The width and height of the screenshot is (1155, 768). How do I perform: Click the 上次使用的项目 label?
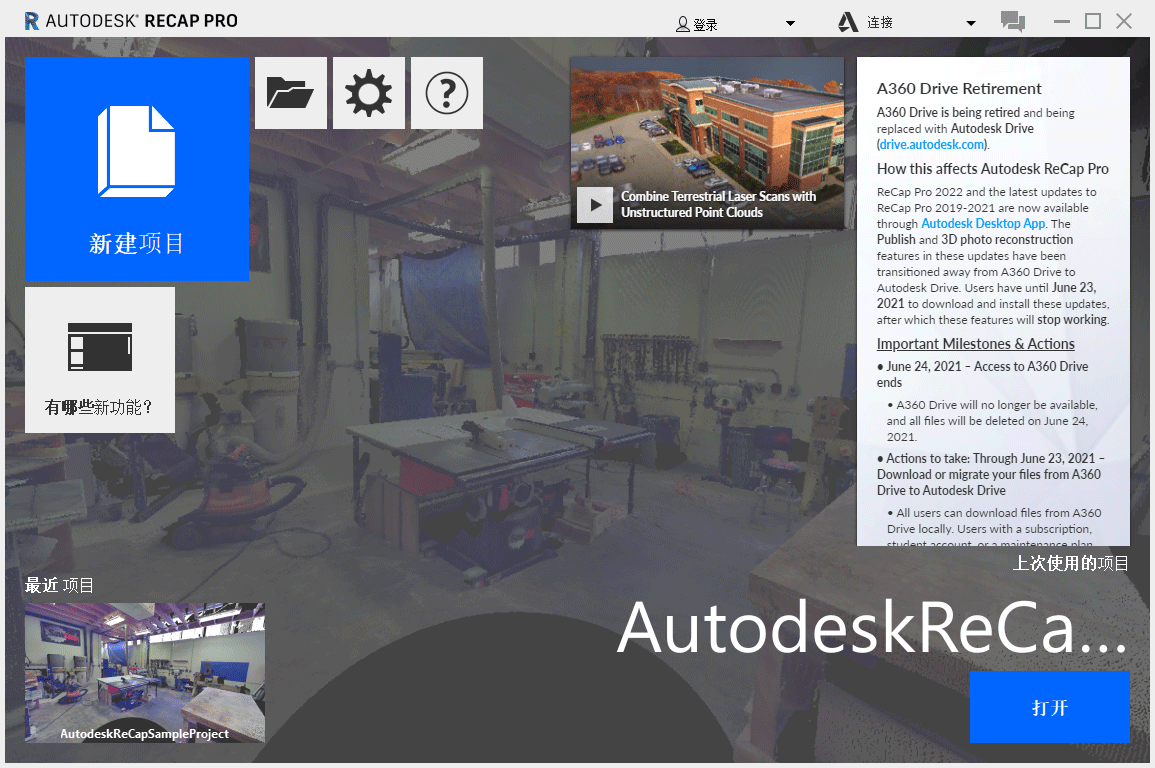pyautogui.click(x=1070, y=563)
